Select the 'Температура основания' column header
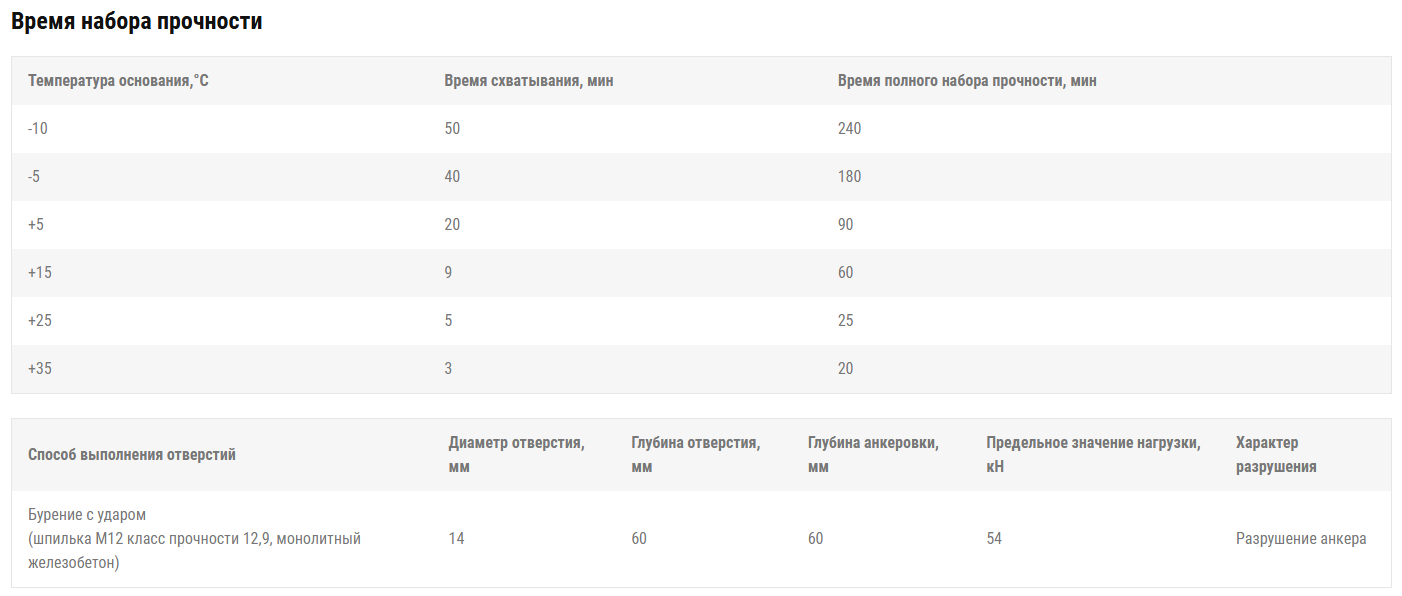 (x=118, y=81)
